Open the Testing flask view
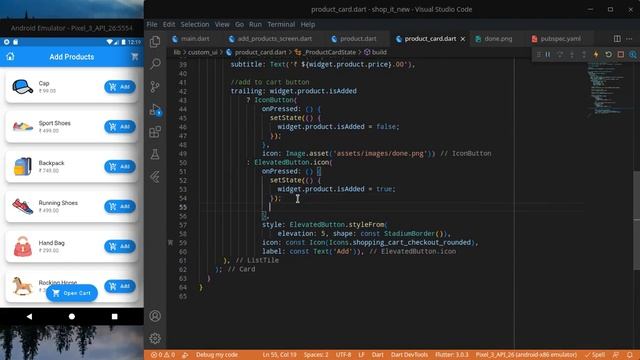The height and width of the screenshot is (360, 640). point(155,154)
